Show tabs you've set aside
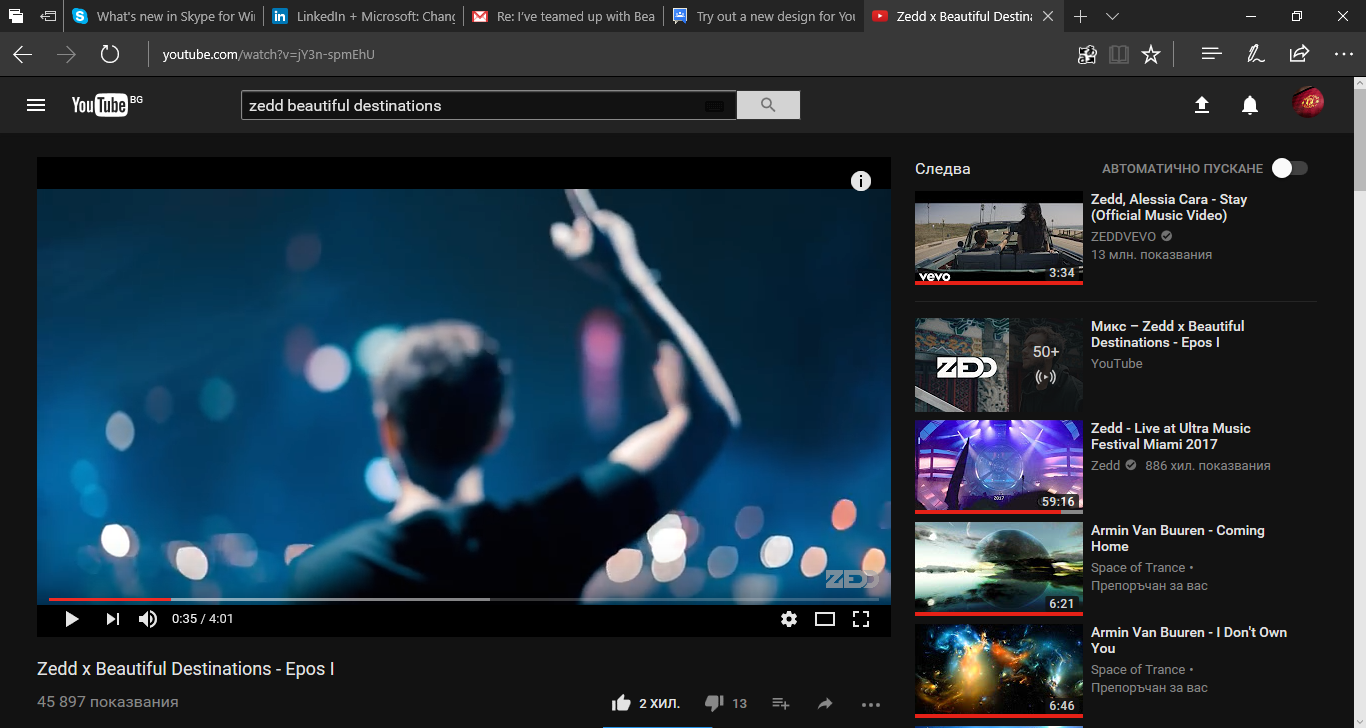 tap(16, 16)
